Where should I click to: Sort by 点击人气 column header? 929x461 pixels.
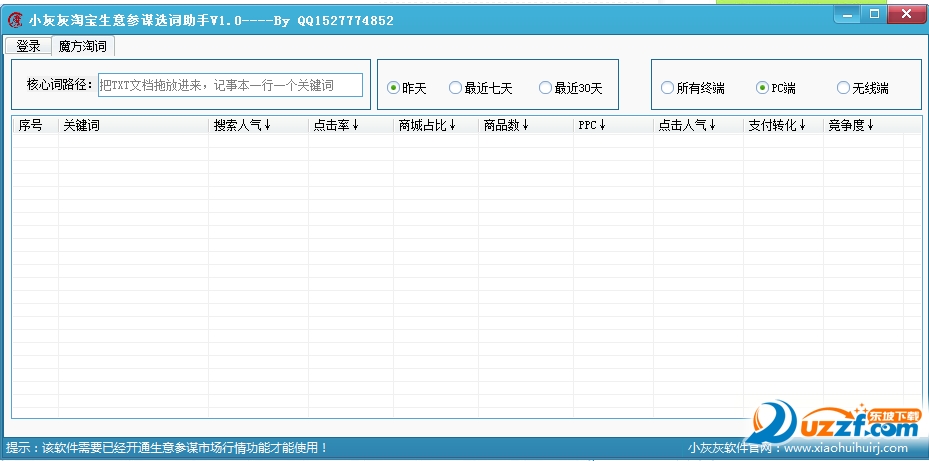click(x=699, y=125)
